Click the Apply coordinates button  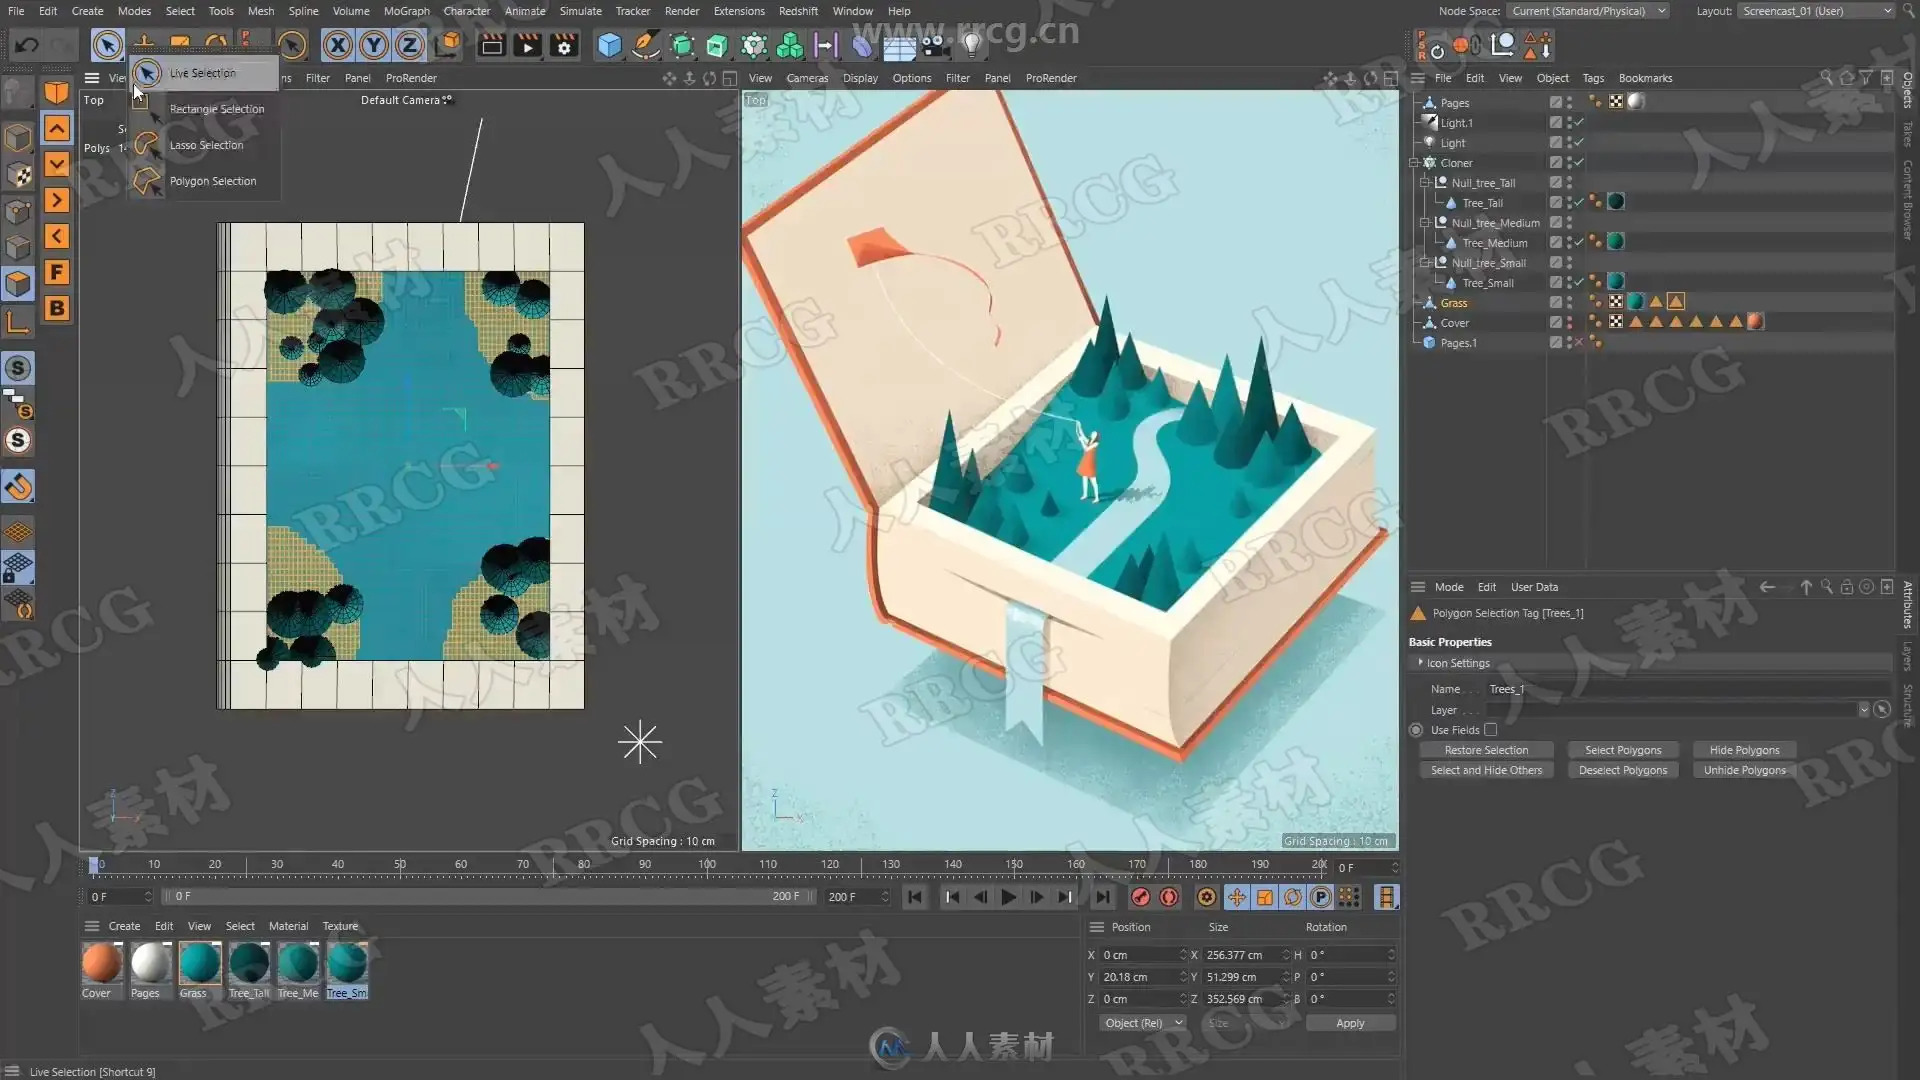click(x=1349, y=1023)
